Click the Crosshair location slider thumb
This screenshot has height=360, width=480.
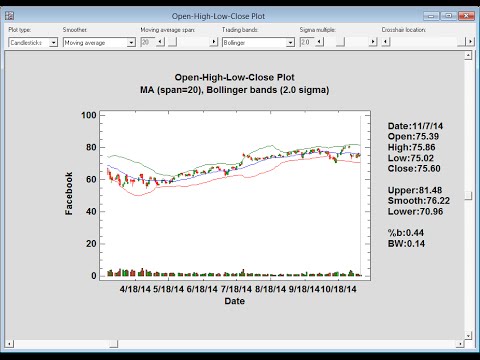point(461,42)
